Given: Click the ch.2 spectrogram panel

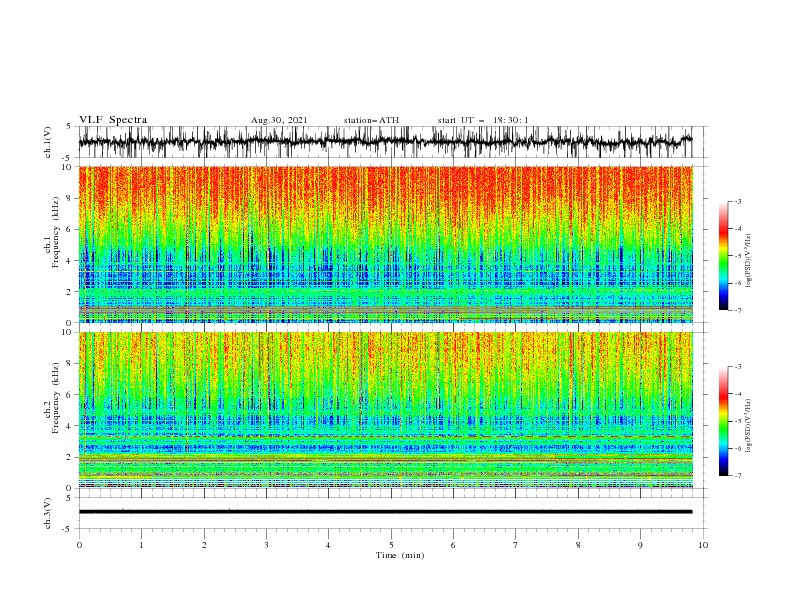Looking at the screenshot, I should click(386, 410).
